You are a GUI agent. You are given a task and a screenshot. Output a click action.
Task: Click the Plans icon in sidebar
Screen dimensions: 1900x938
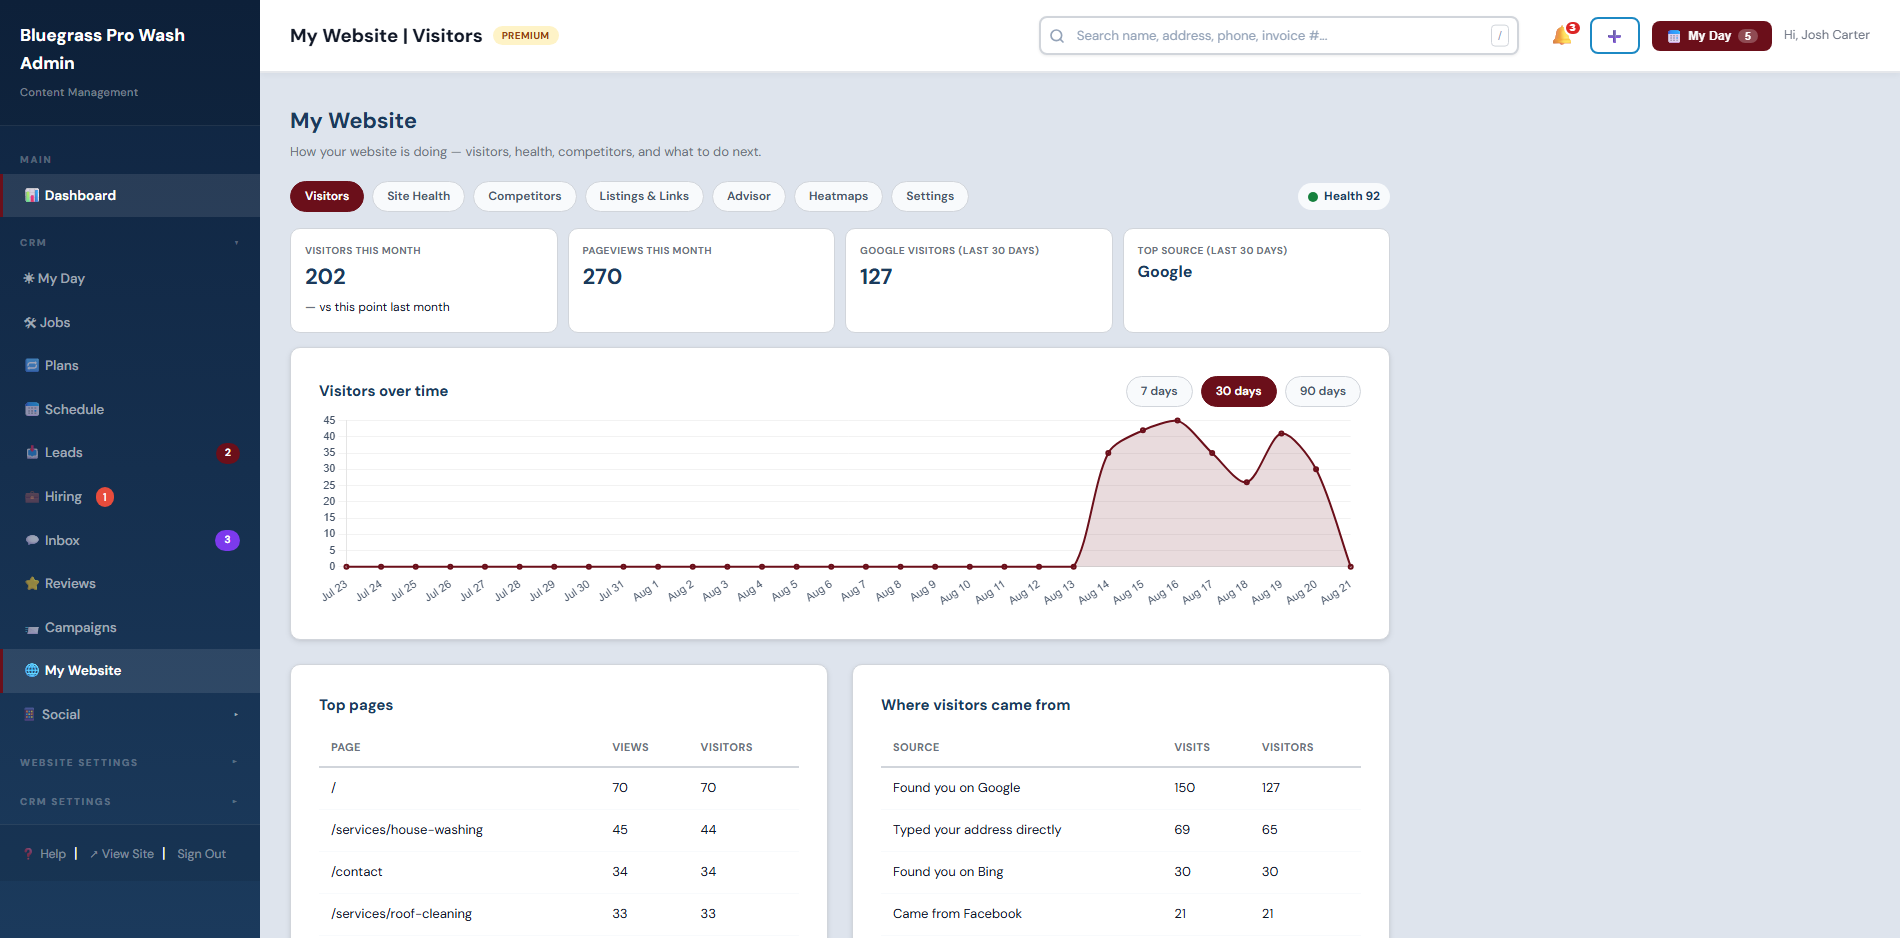tap(32, 366)
